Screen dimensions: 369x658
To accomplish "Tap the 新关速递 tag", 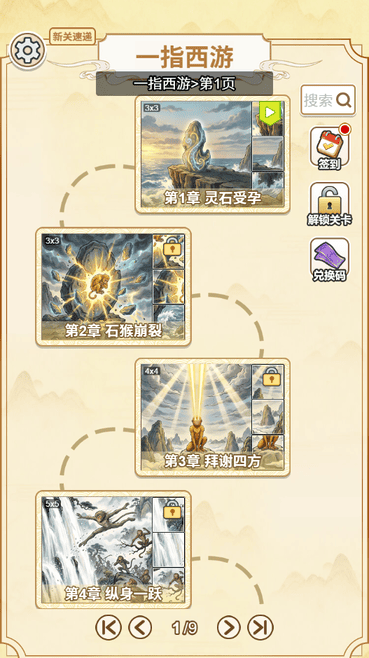I will pyautogui.click(x=73, y=37).
